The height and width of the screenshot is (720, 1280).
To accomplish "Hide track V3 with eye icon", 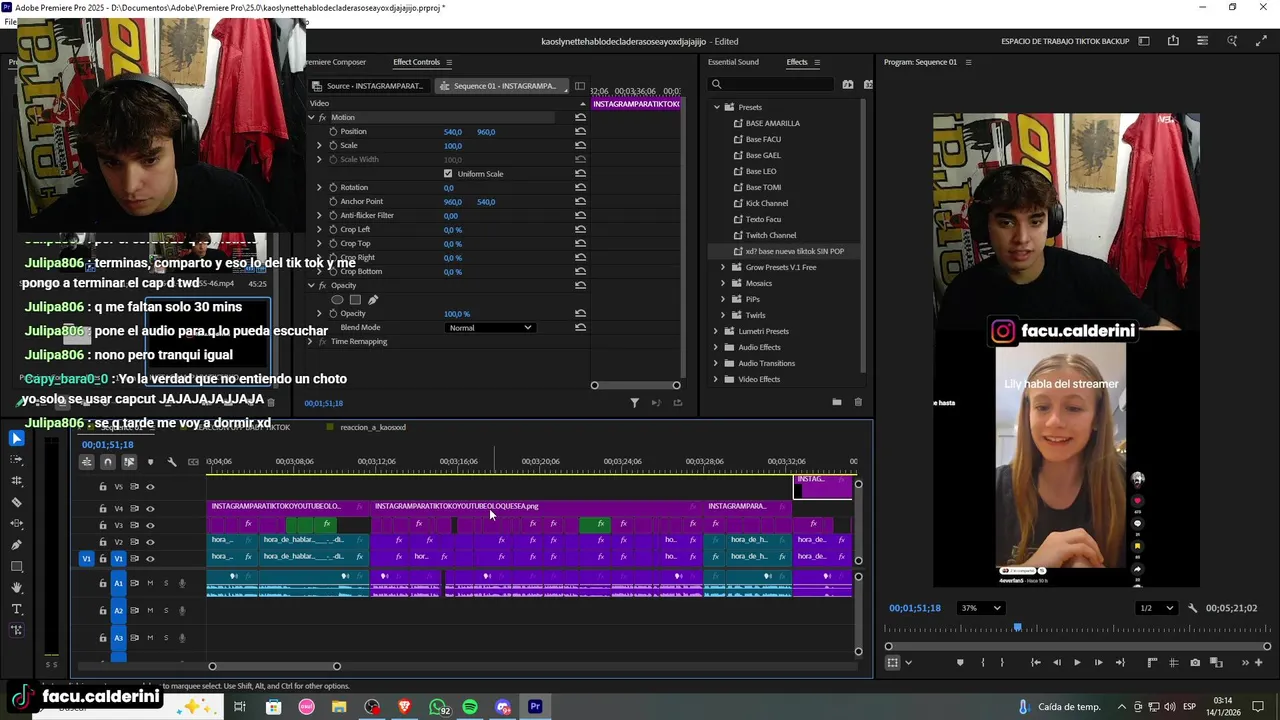I will 150,525.
